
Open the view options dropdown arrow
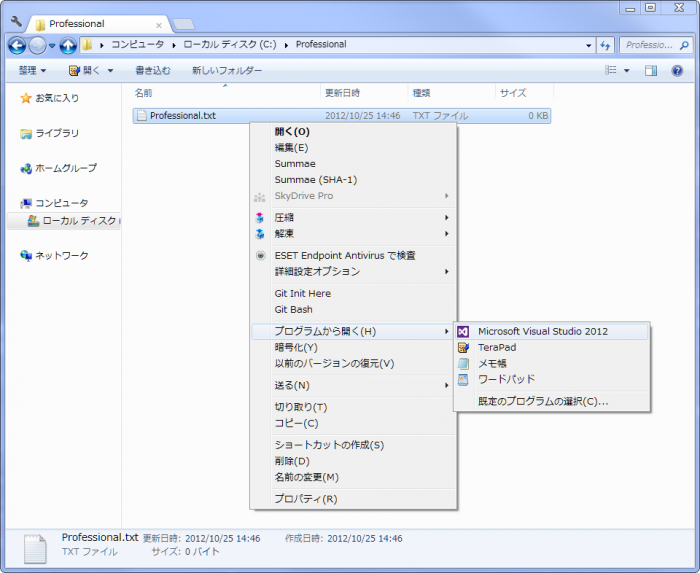[x=626, y=71]
